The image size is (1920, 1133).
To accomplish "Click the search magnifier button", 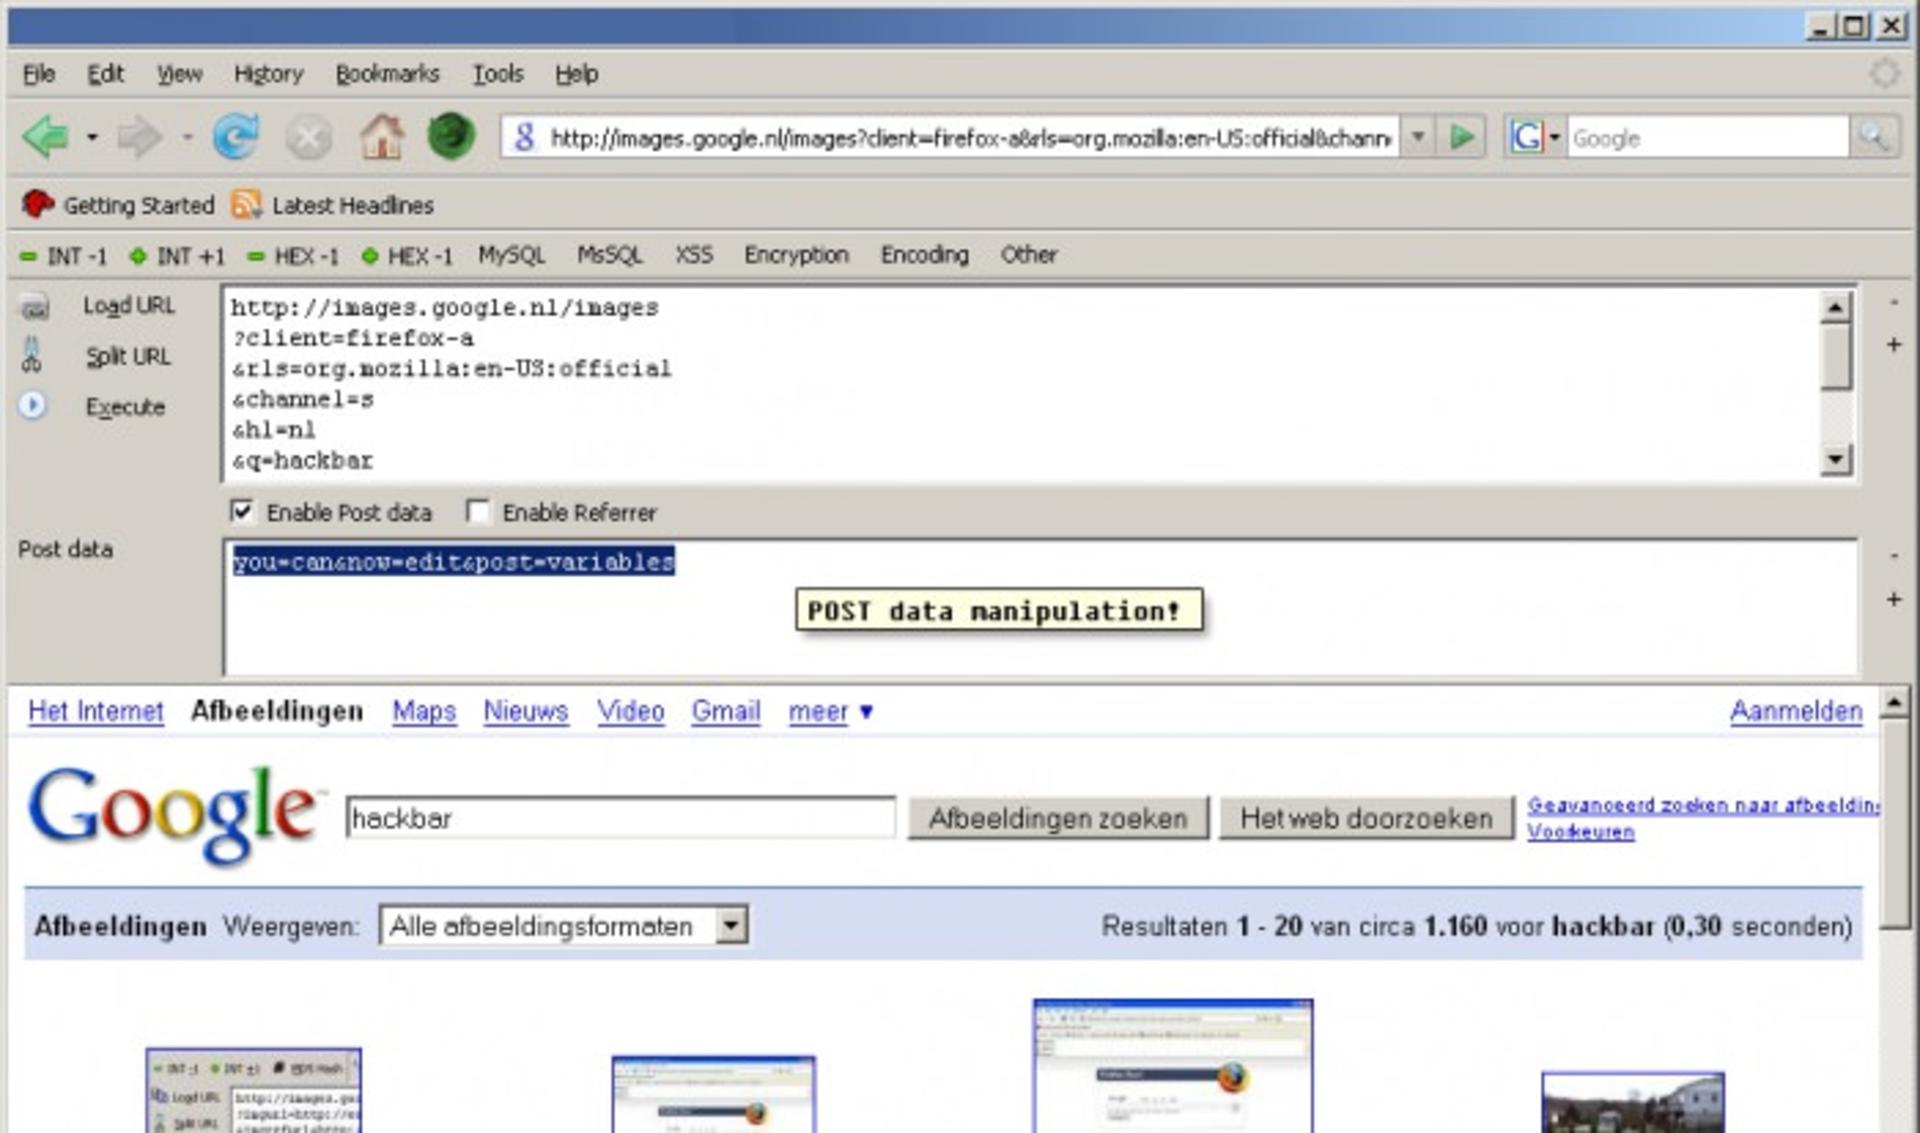I will tap(1873, 137).
